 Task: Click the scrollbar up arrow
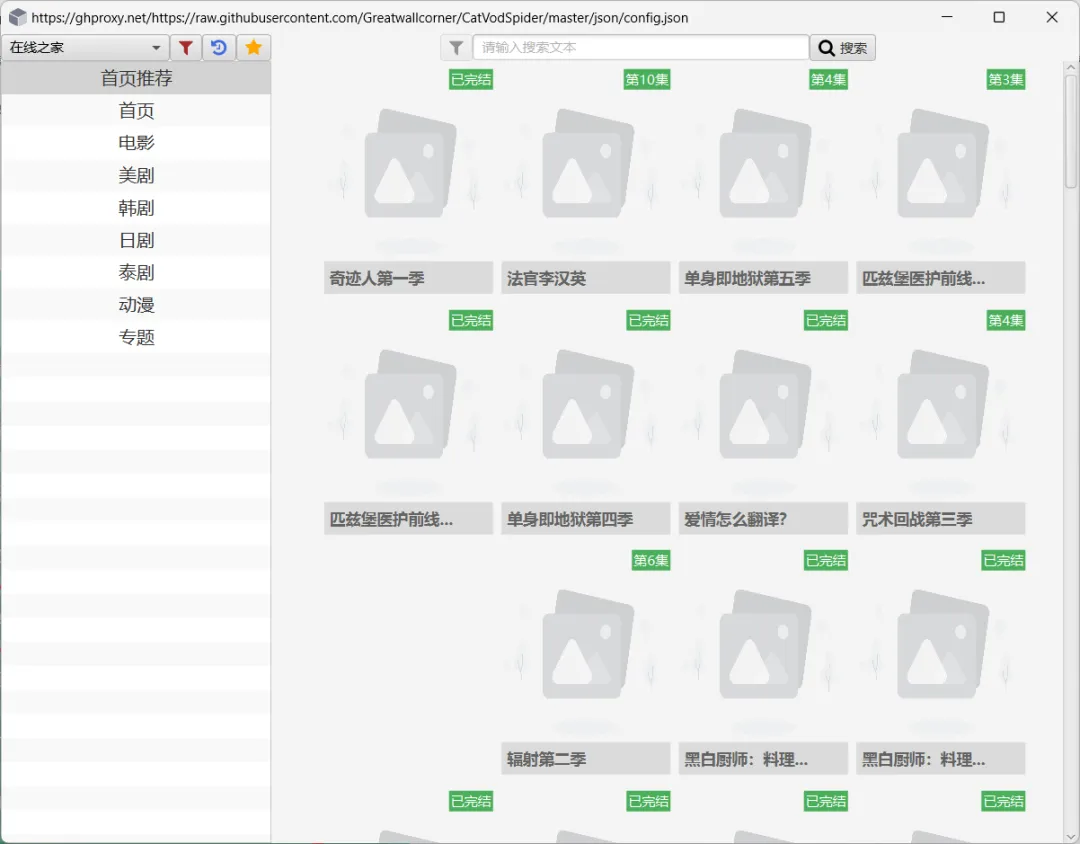click(1070, 68)
